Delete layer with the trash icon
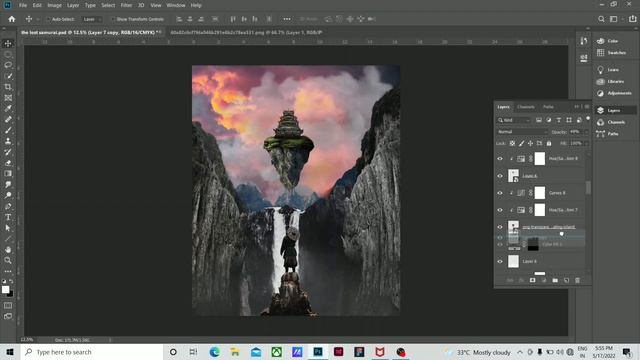The height and width of the screenshot is (360, 640). tap(577, 280)
